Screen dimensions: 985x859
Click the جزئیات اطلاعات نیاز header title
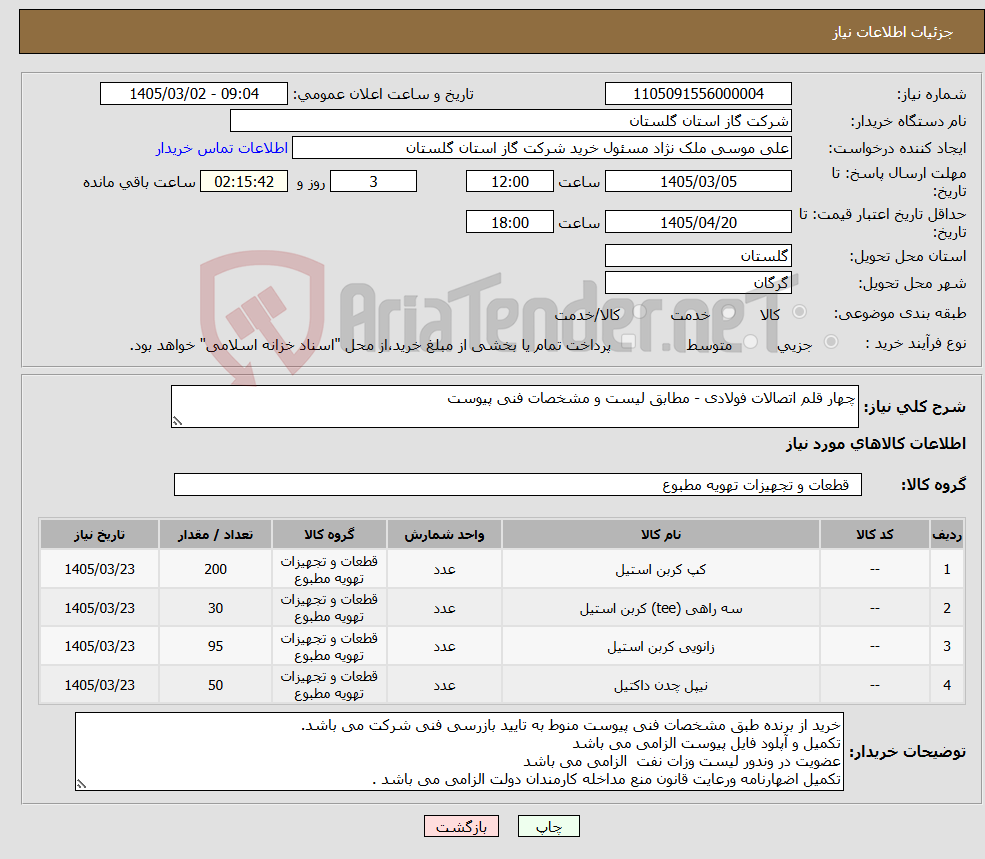tap(893, 32)
